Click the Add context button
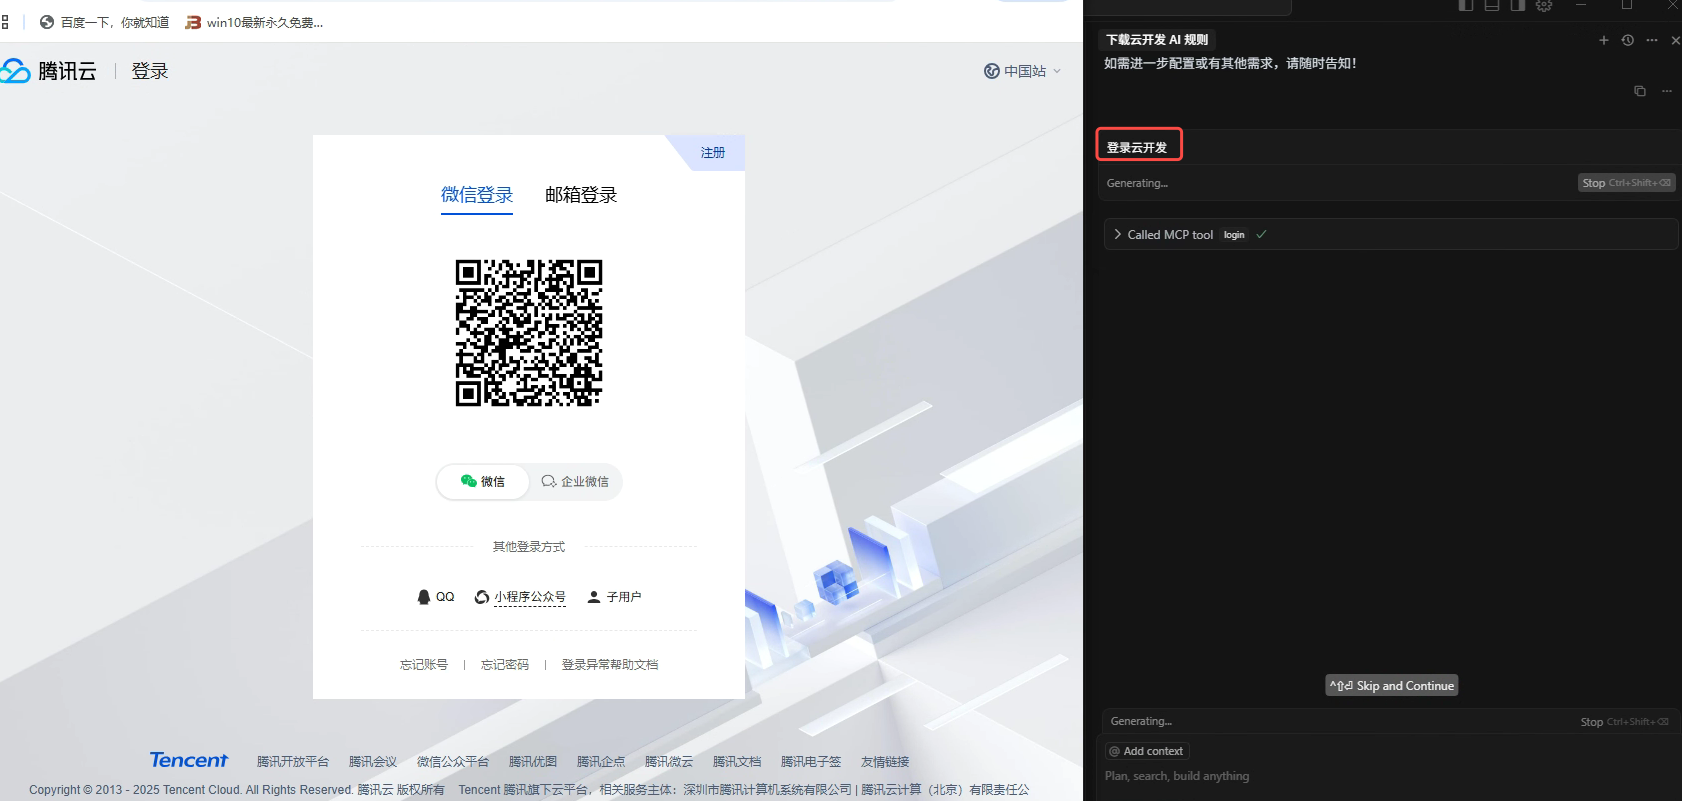This screenshot has height=801, width=1682. tap(1147, 751)
